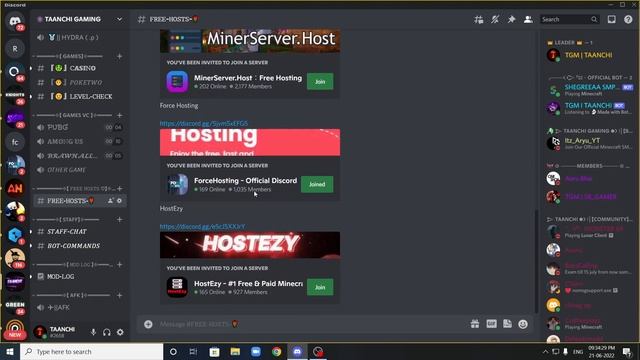
Task: Open Nitro gift icon in message bar
Action: tap(475, 324)
